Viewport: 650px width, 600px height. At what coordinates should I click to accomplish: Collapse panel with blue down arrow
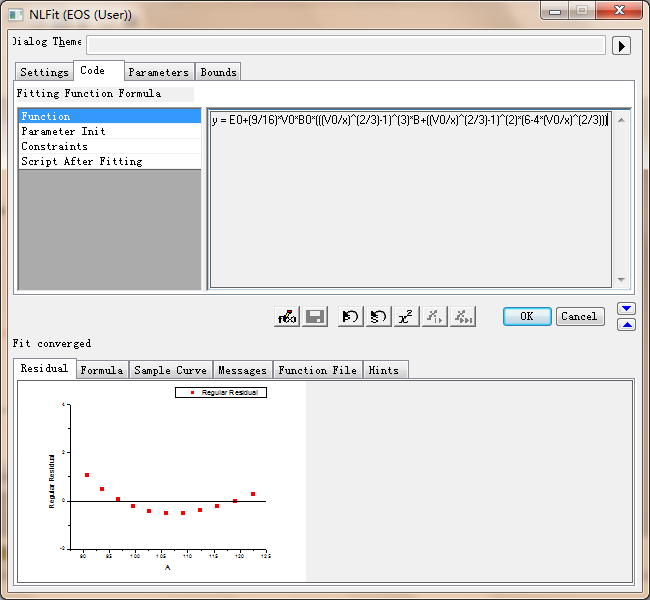tap(626, 309)
